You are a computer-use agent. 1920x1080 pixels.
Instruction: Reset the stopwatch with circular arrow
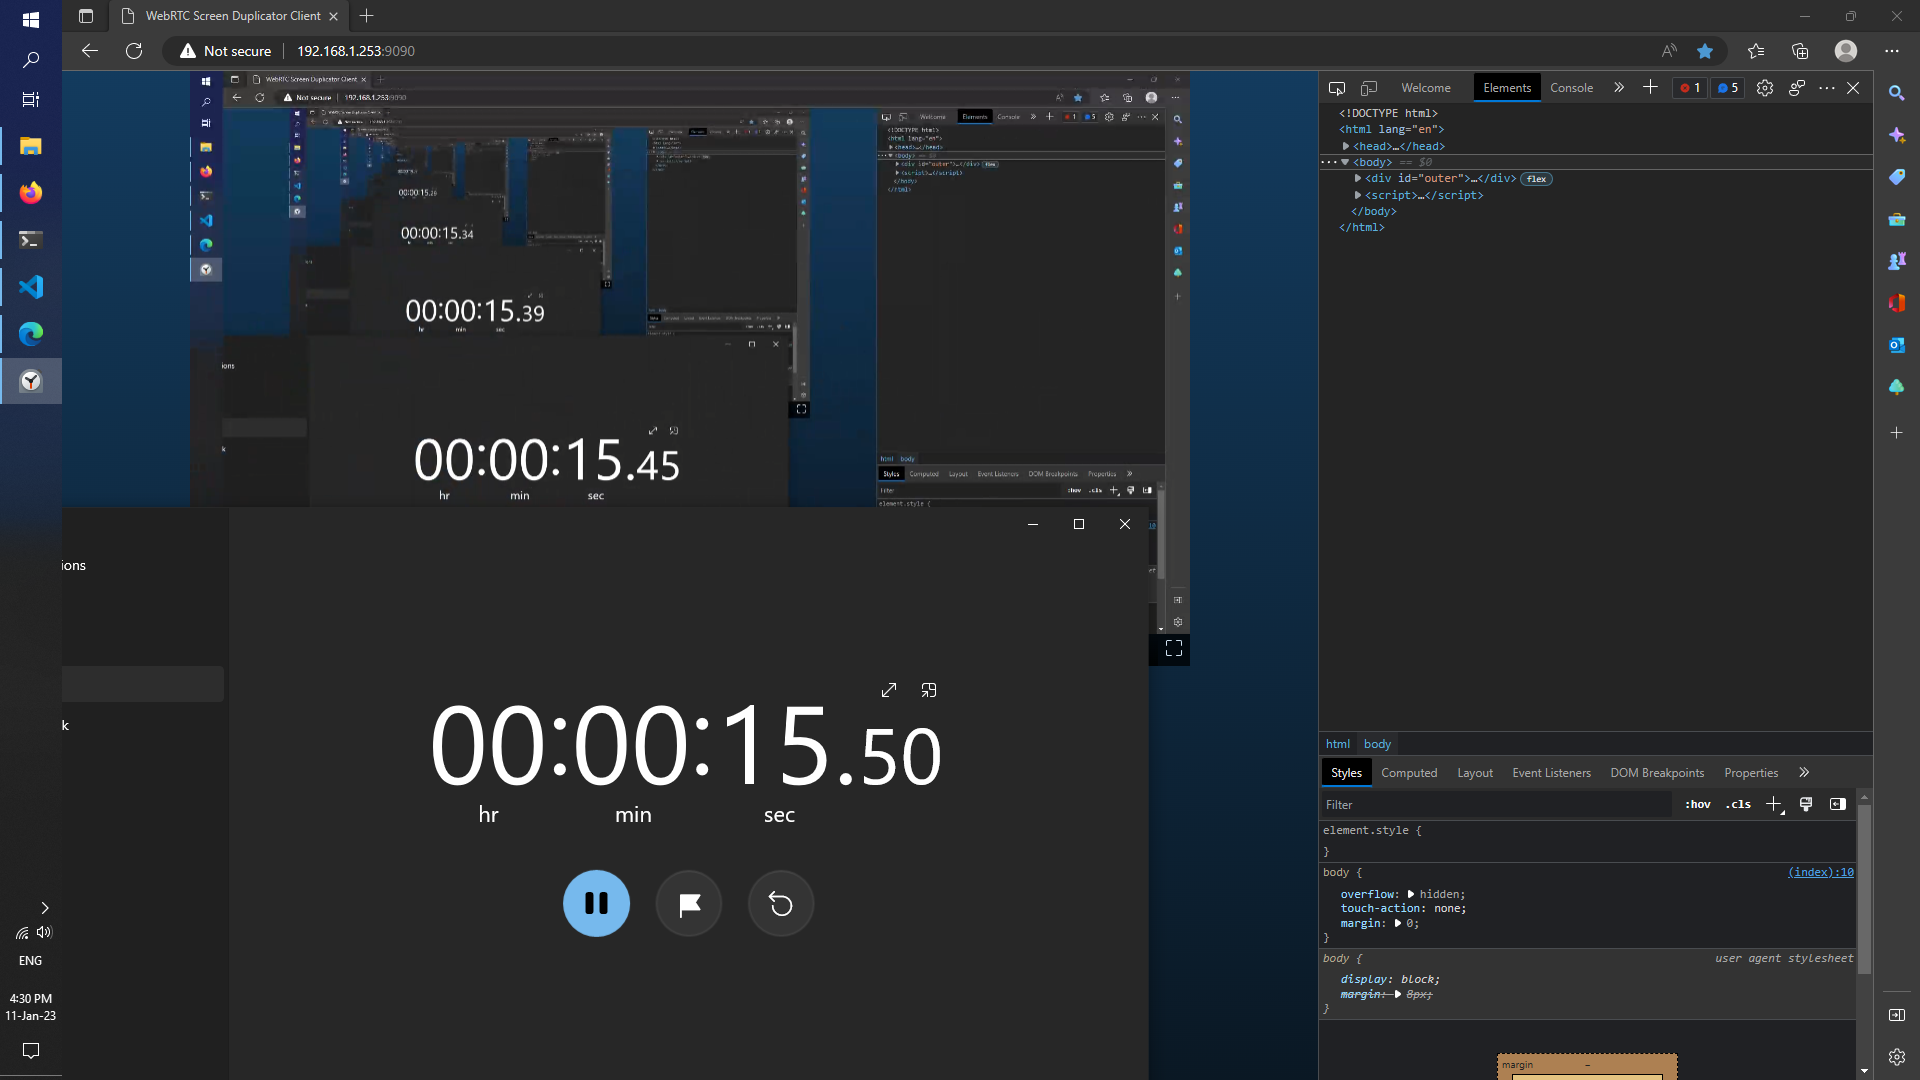coord(781,903)
